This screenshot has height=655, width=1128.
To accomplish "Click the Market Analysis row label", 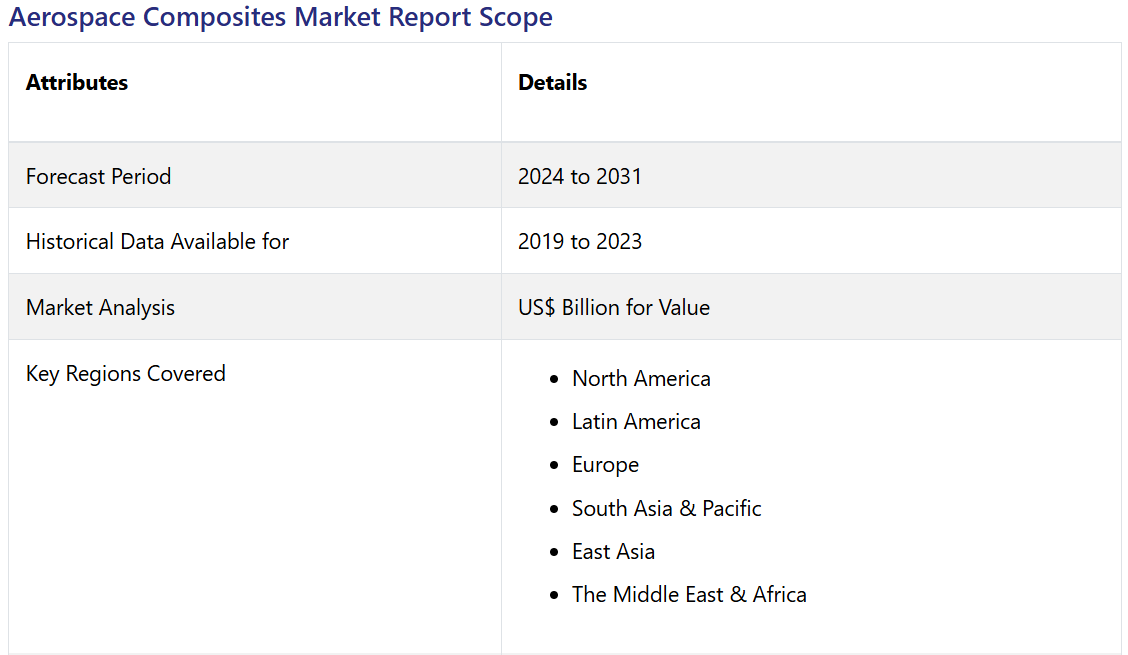I will pos(100,308).
